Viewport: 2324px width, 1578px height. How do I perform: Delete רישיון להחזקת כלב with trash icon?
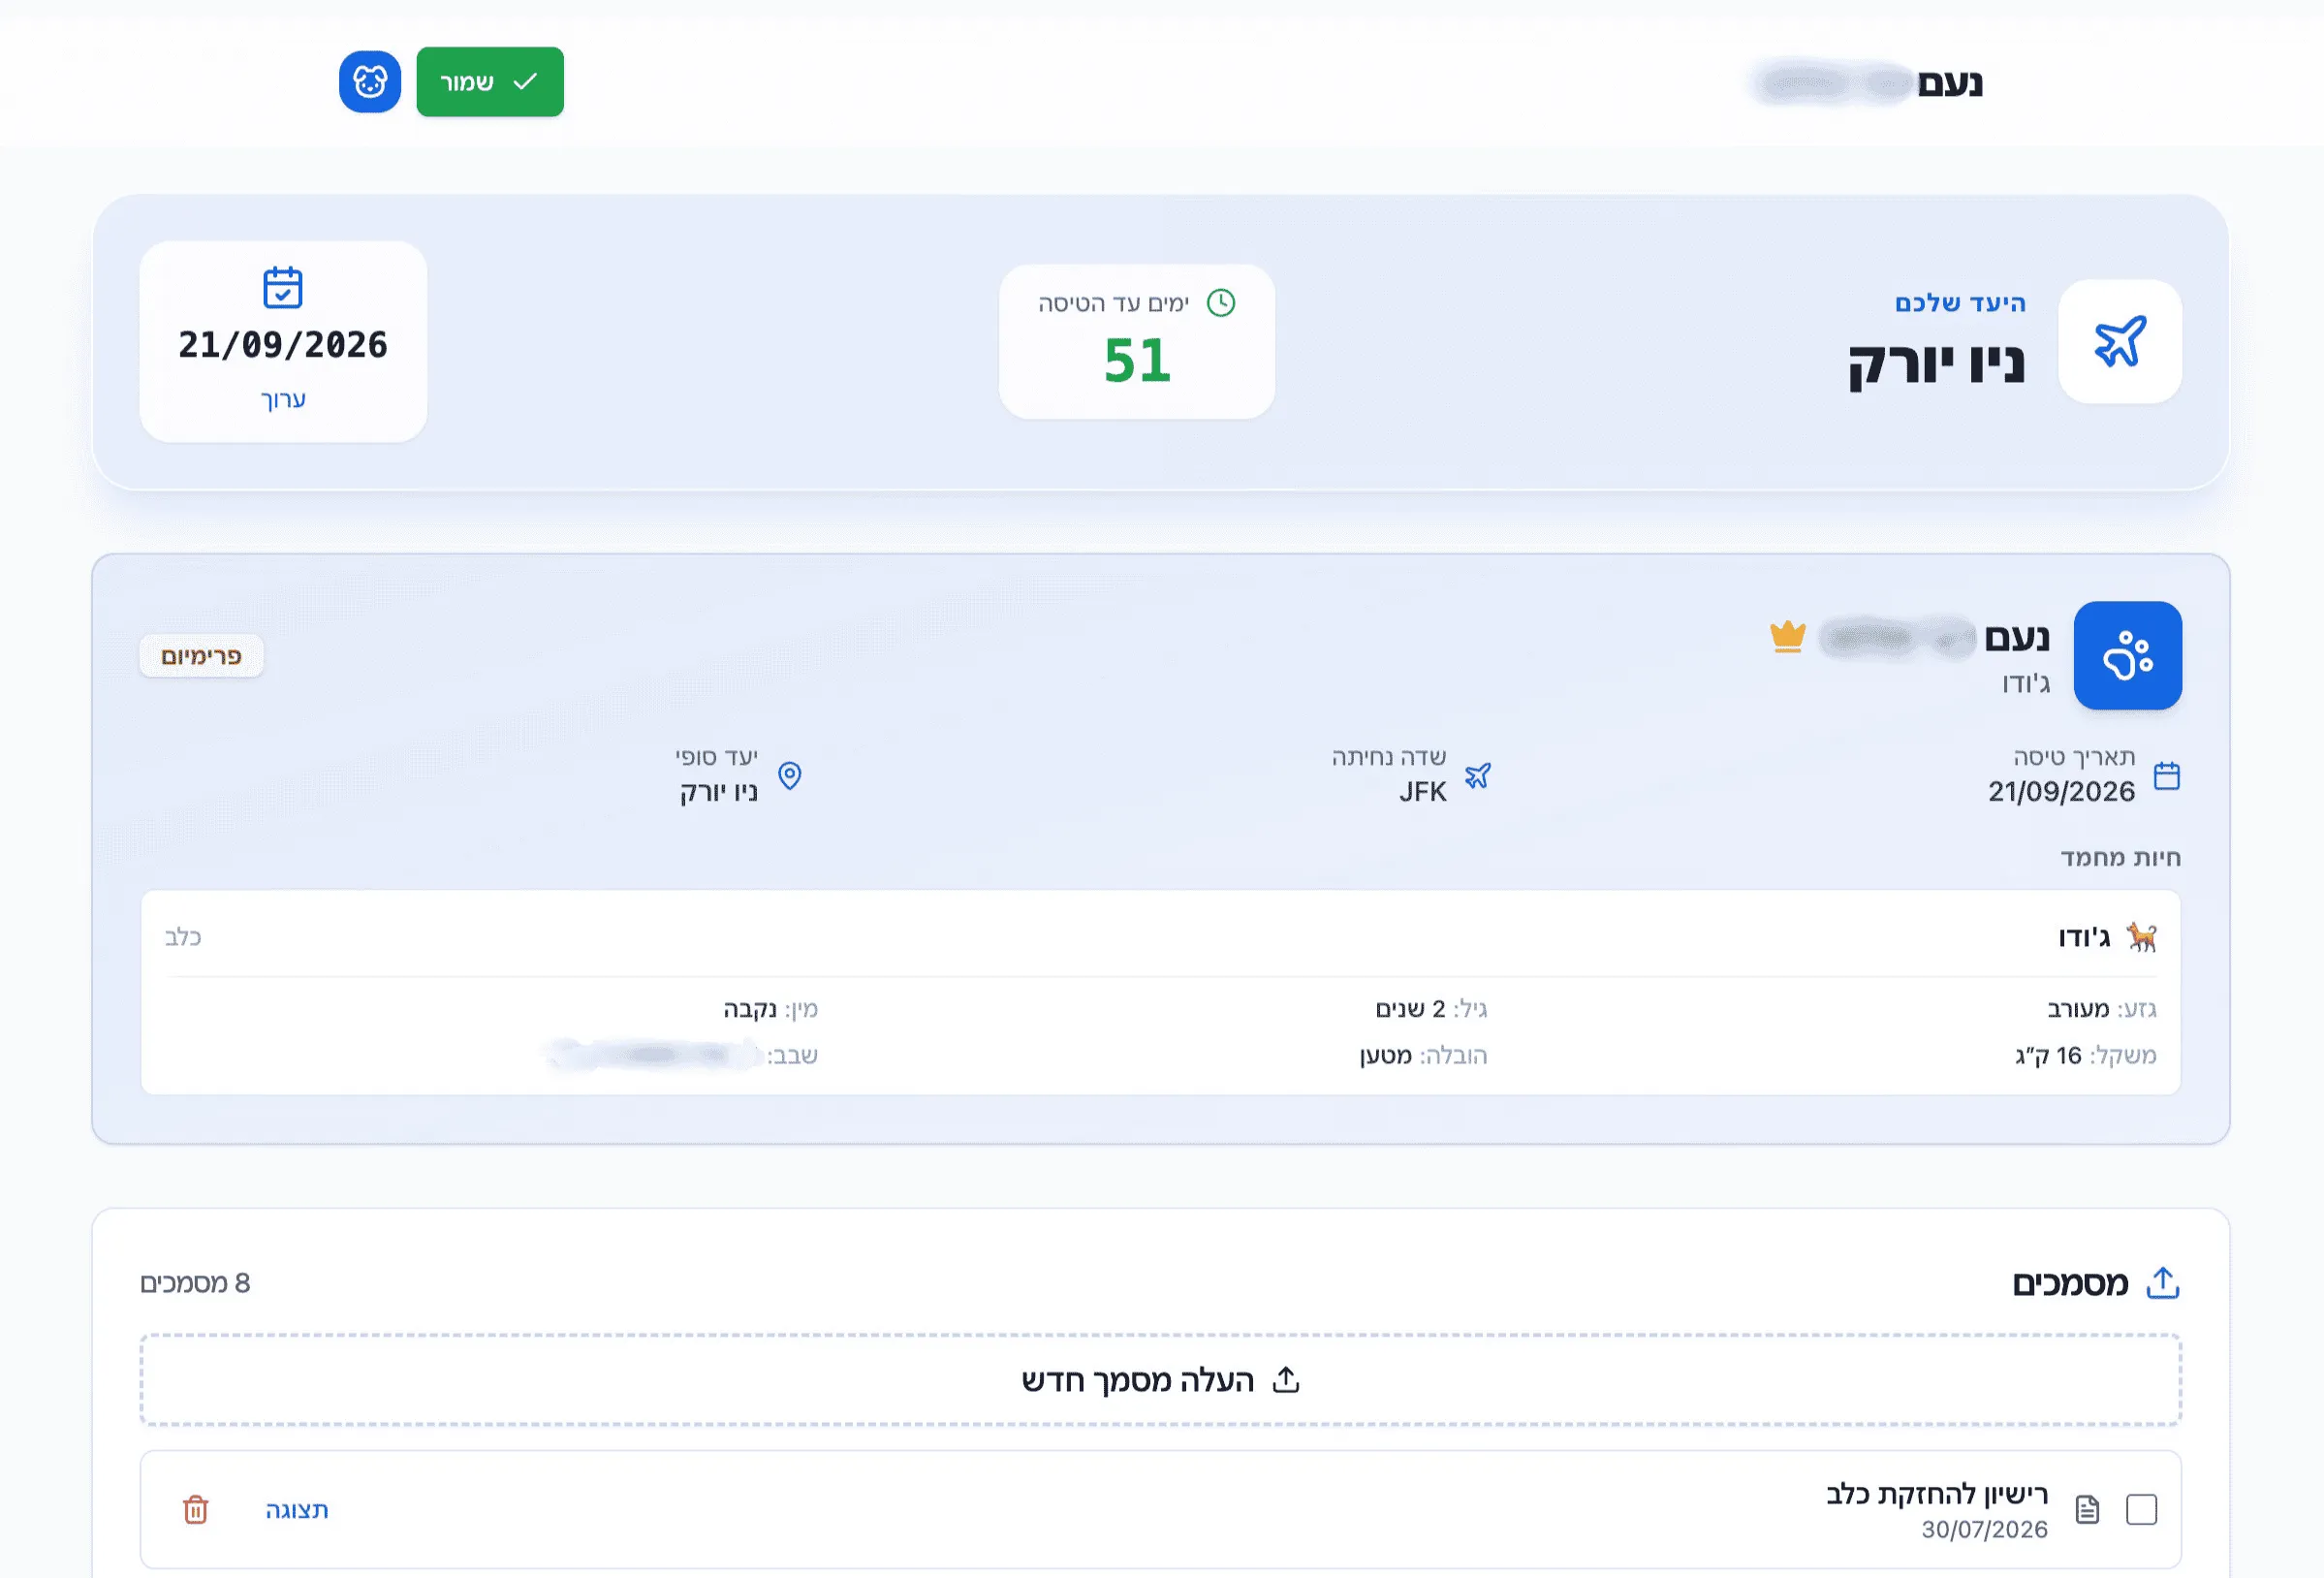tap(196, 1510)
